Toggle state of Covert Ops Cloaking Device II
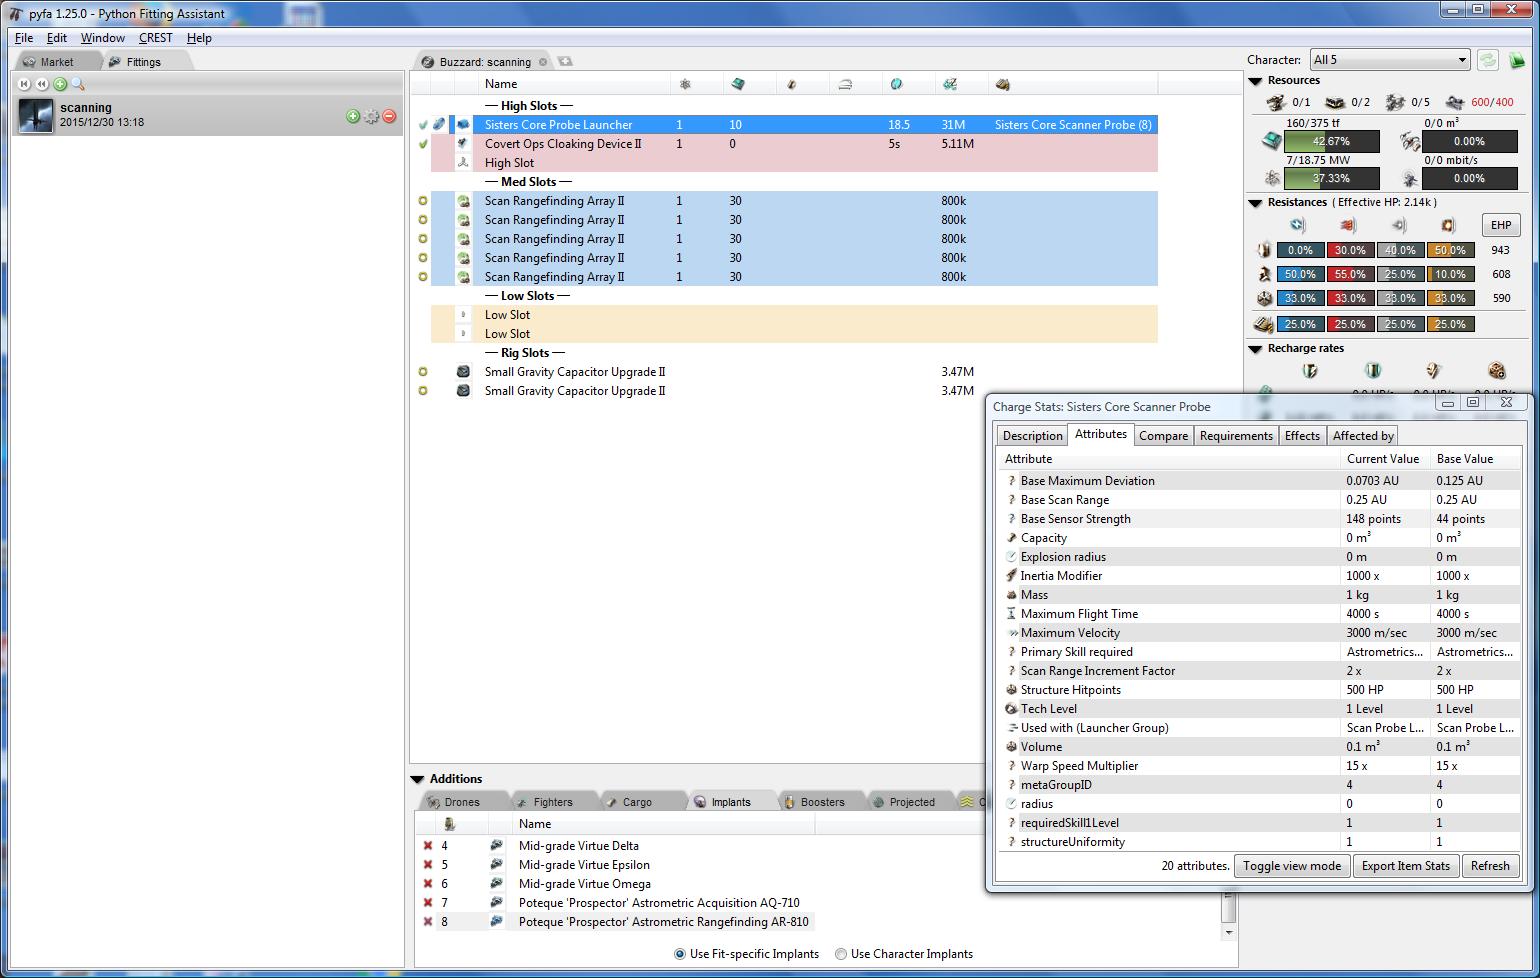Viewport: 1540px width, 978px height. coord(423,144)
